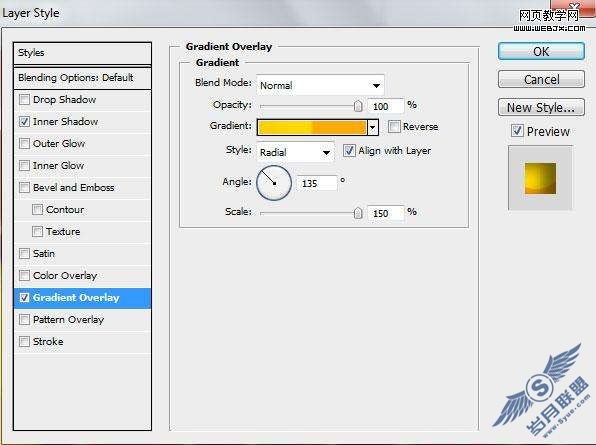Click the Scale slider handle
Image resolution: width=596 pixels, height=445 pixels.
pyautogui.click(x=358, y=213)
